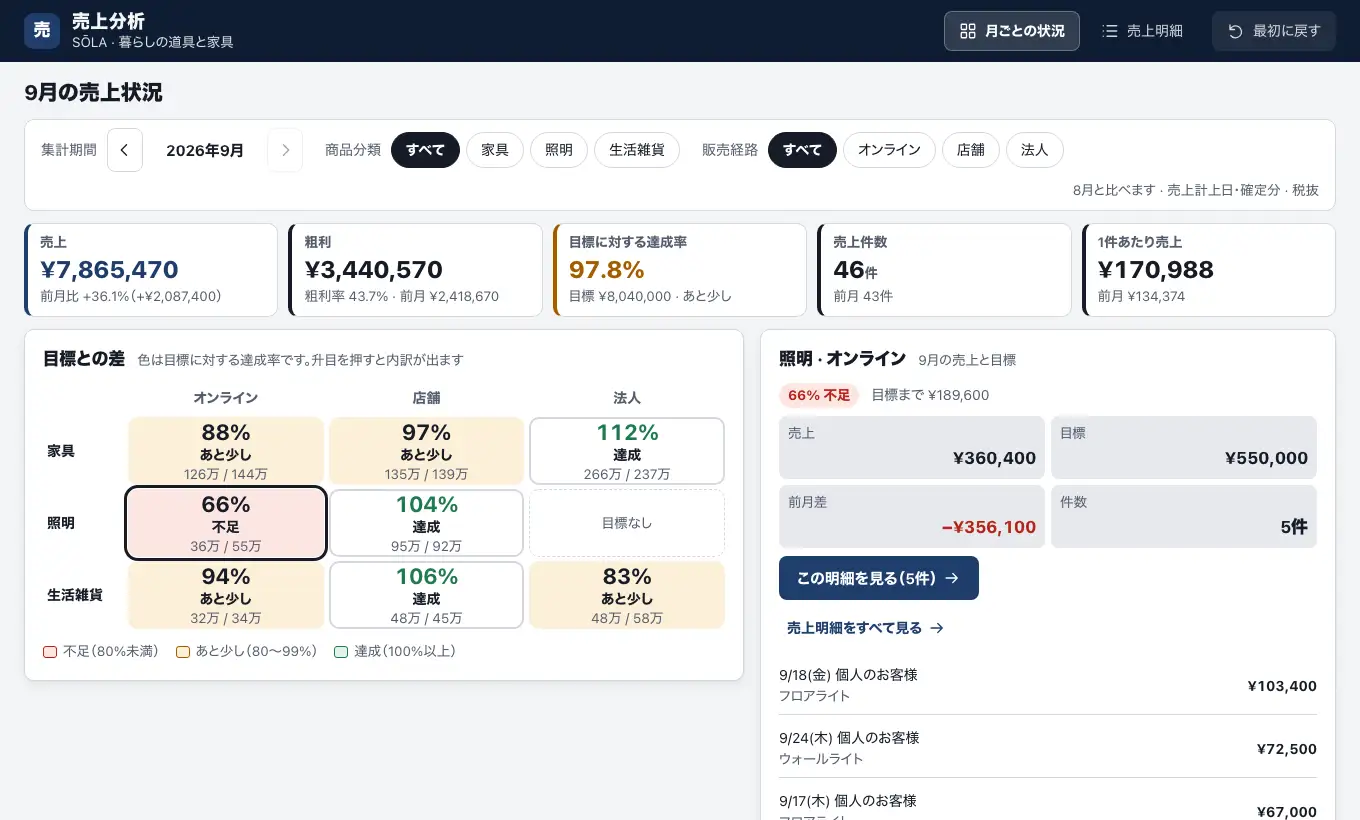Screen dimensions: 1360x820
Task: Select the 生活雑貨 店舗 106% cell
Action: pyautogui.click(x=426, y=595)
